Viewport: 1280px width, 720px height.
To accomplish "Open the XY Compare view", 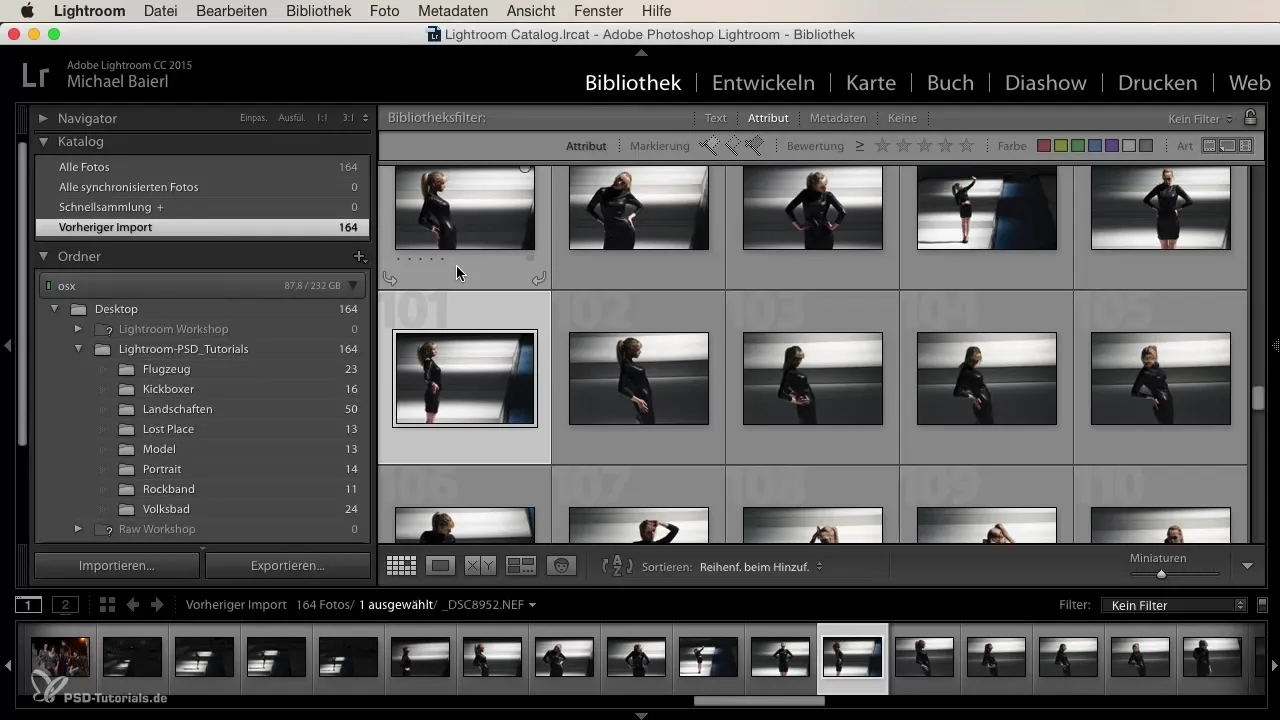I will [481, 566].
